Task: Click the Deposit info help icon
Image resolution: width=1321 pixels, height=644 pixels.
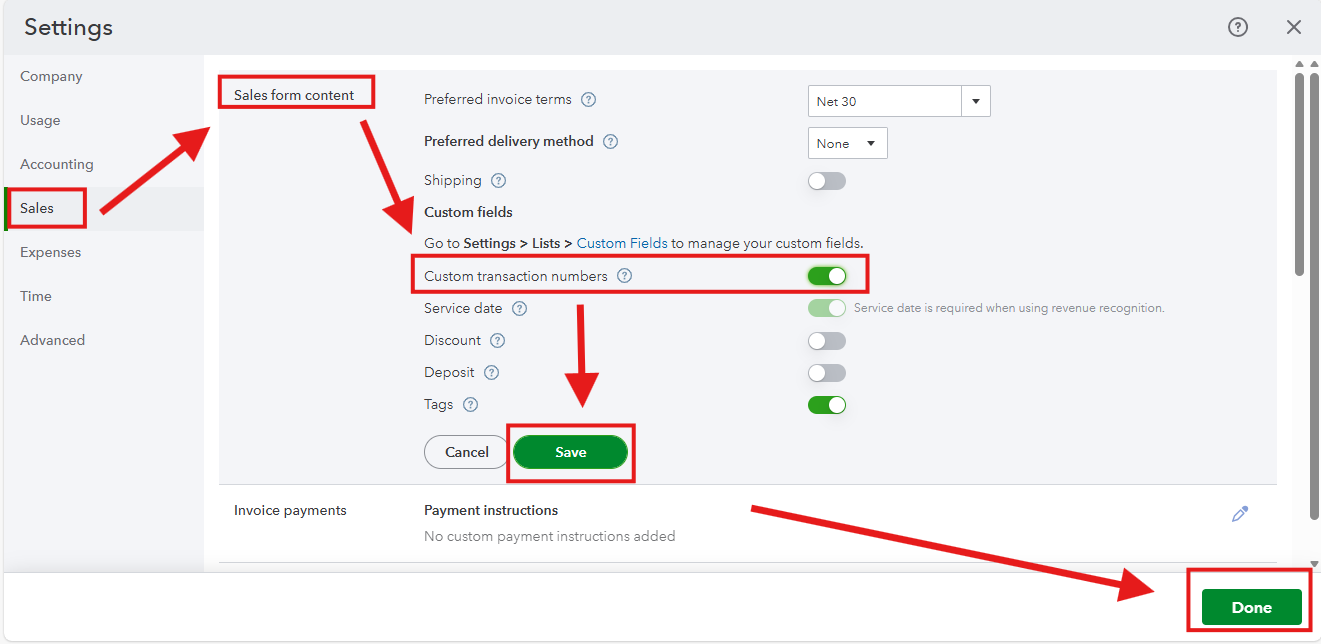Action: click(492, 373)
